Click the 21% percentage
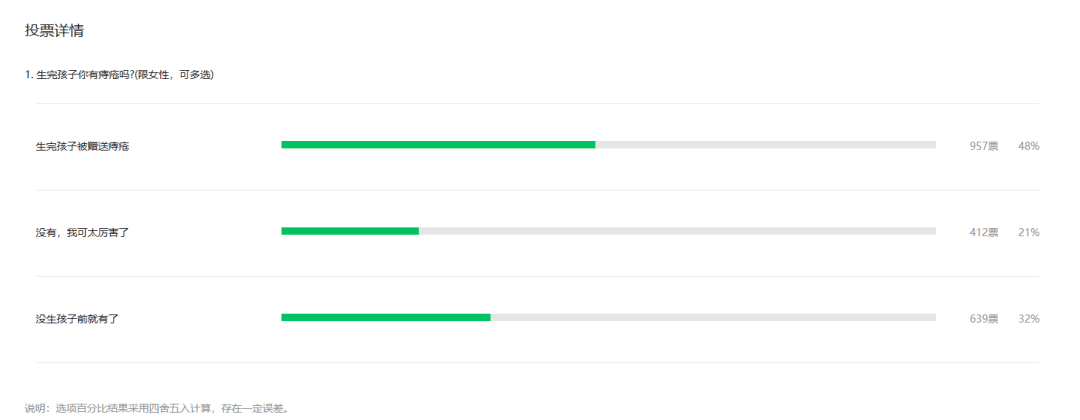This screenshot has height=420, width=1080. click(x=1028, y=233)
